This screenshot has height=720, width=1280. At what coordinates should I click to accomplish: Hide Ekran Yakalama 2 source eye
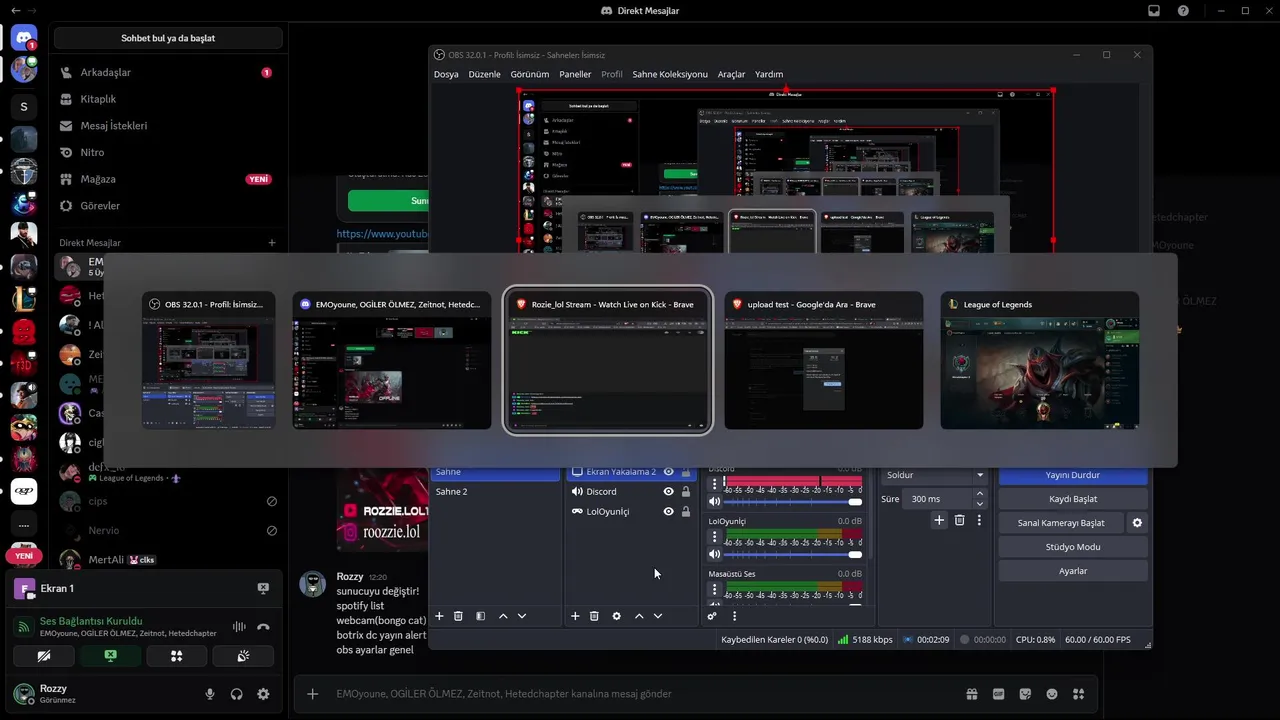(x=669, y=472)
